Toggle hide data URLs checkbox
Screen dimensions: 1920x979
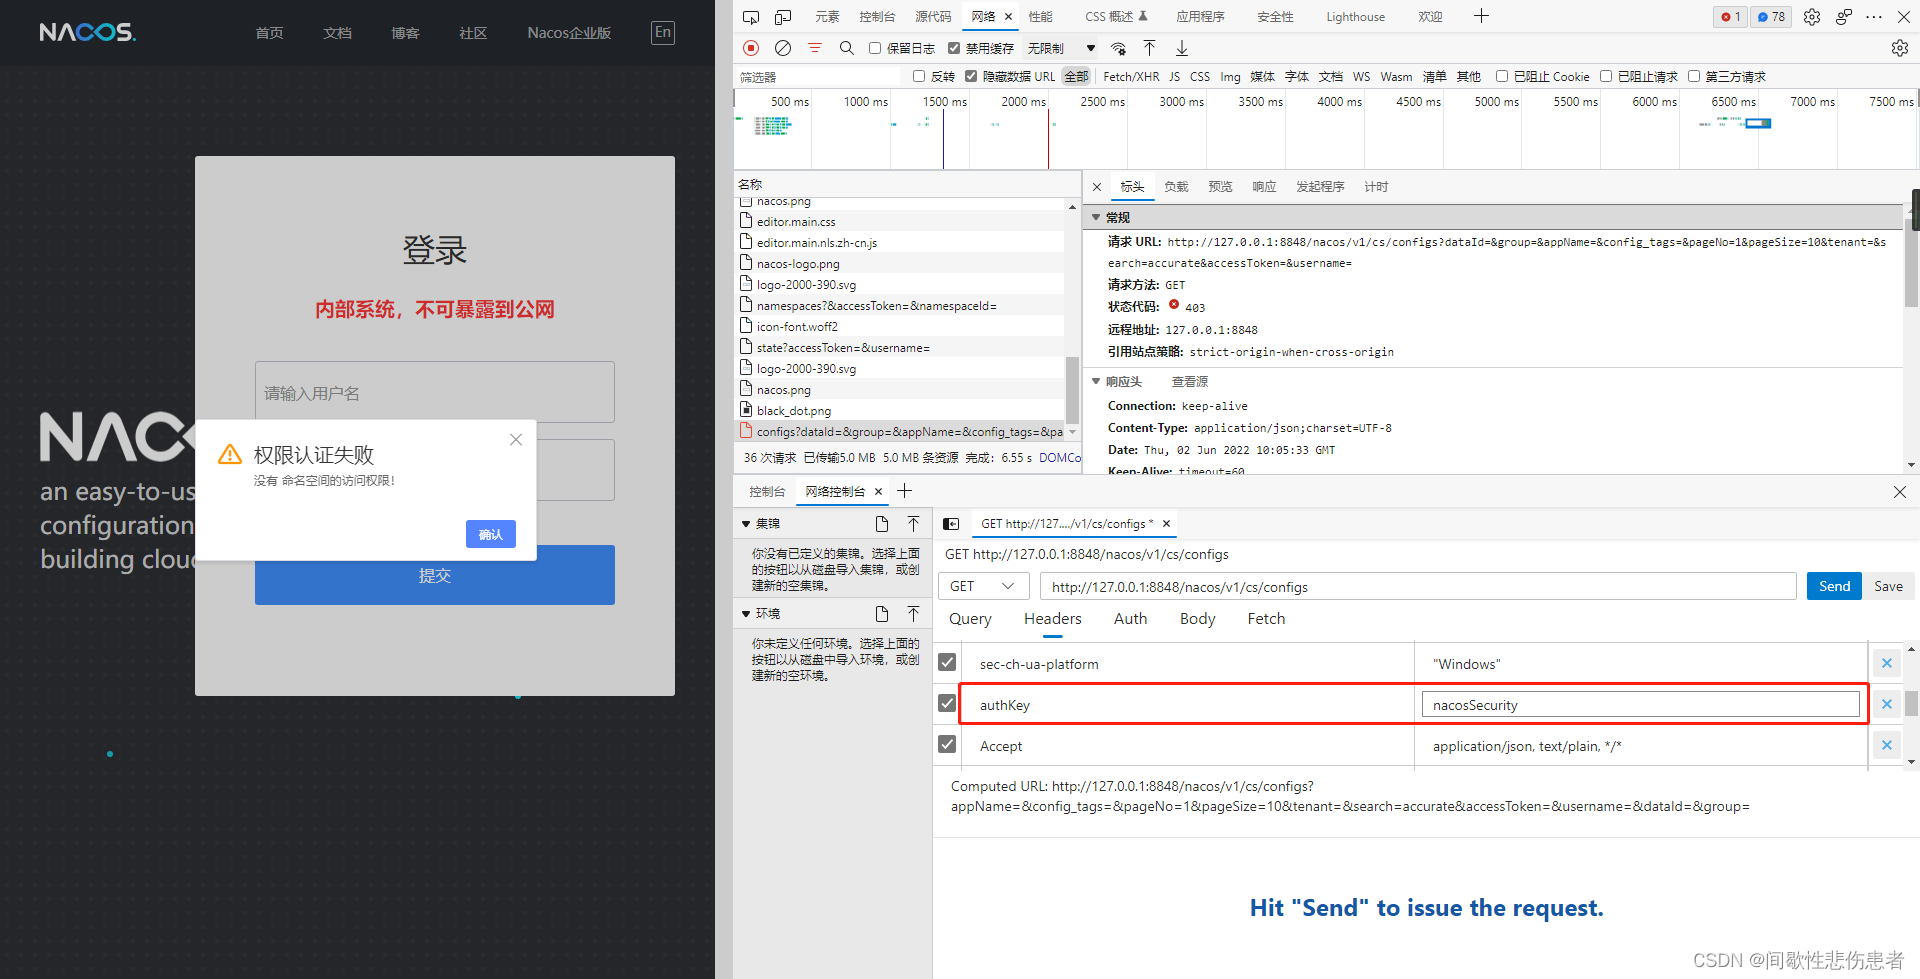pyautogui.click(x=971, y=76)
